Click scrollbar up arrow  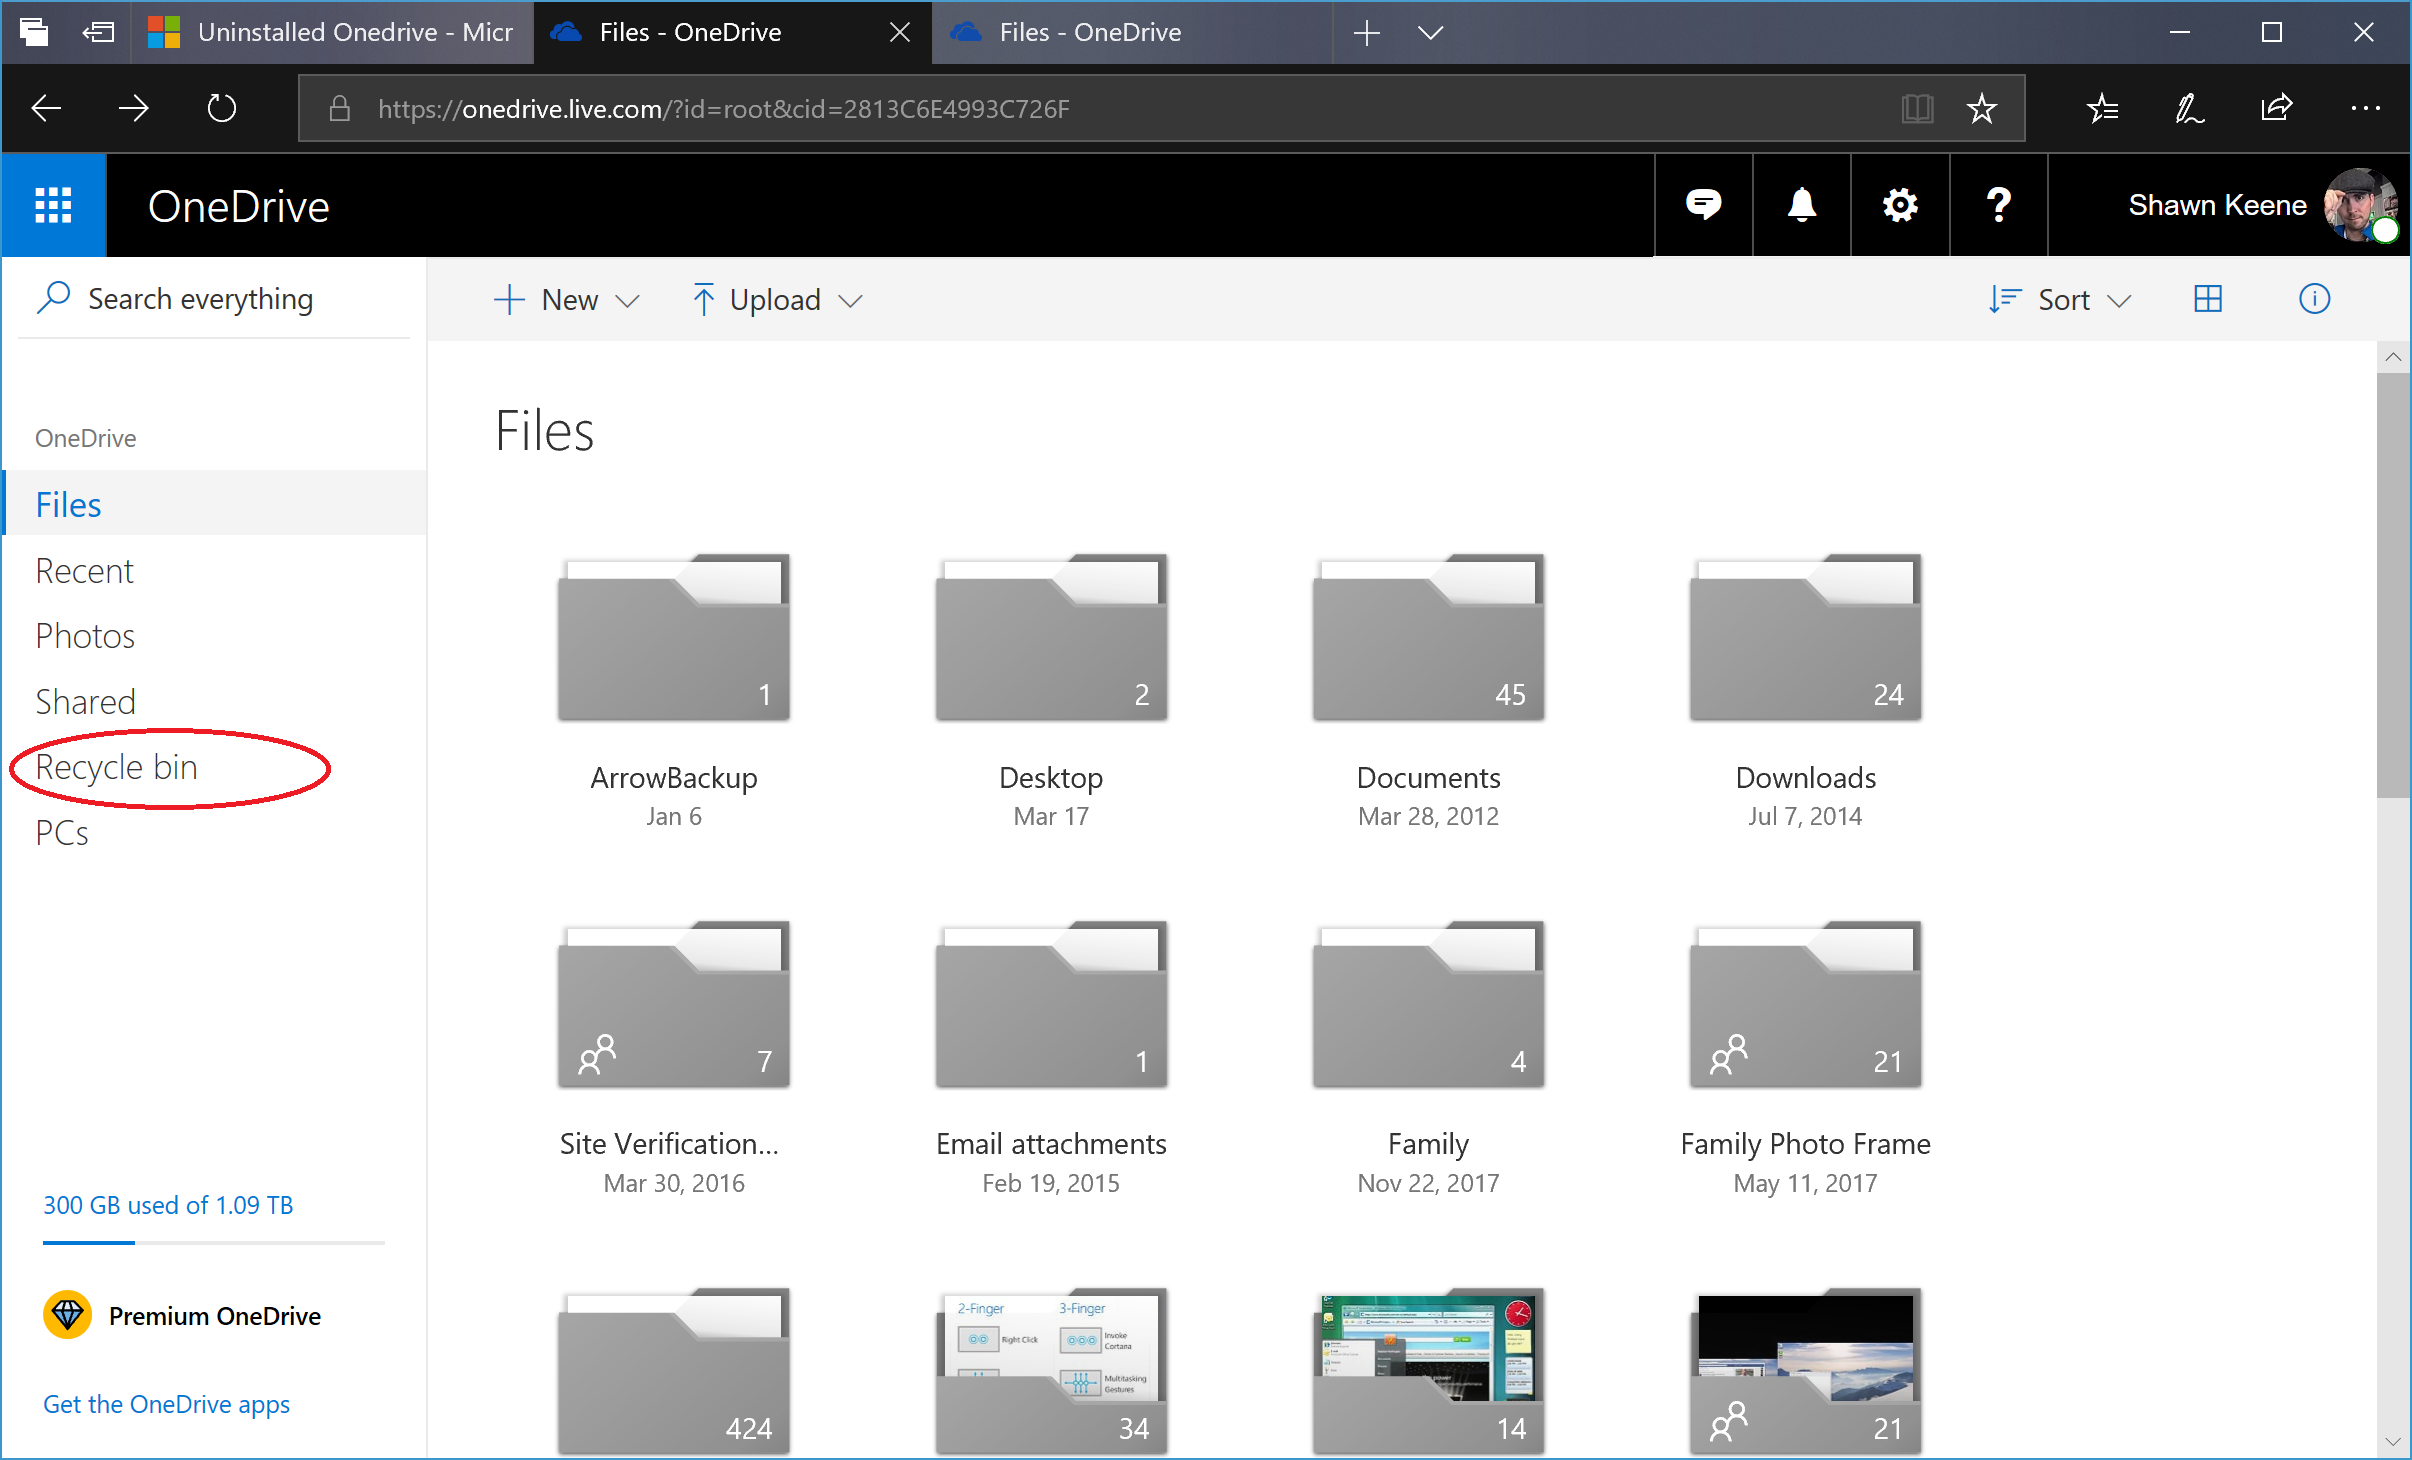click(2393, 357)
